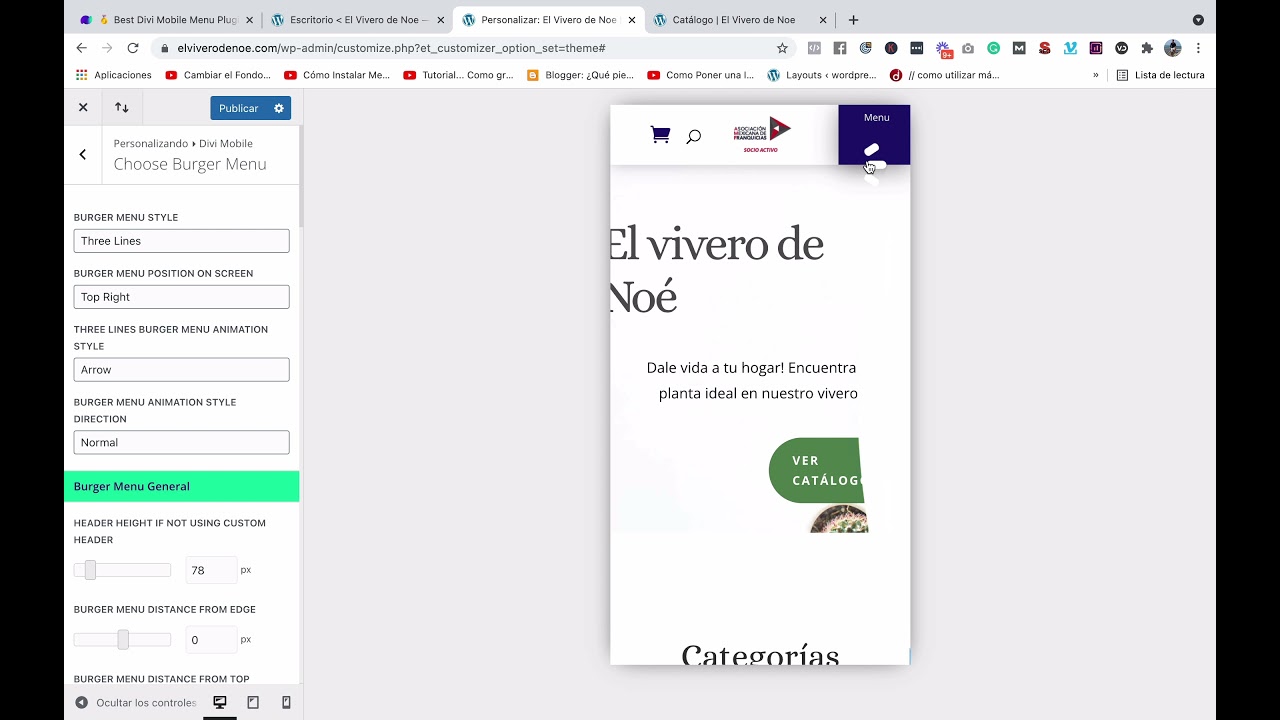Click the Publicar button
The image size is (1280, 720).
[239, 108]
